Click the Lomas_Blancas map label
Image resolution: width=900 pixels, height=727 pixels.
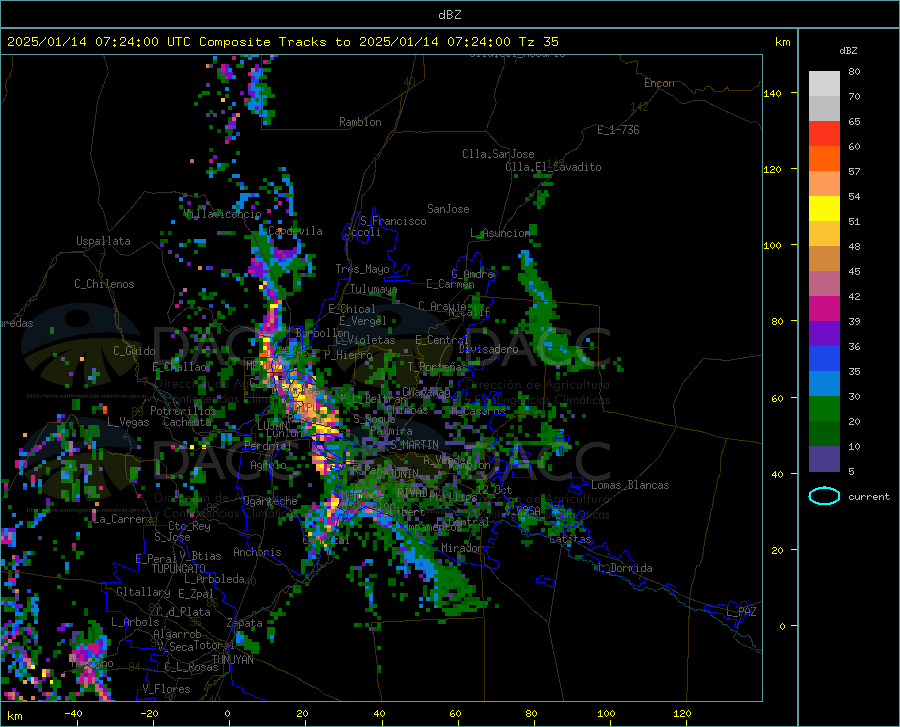pyautogui.click(x=630, y=485)
